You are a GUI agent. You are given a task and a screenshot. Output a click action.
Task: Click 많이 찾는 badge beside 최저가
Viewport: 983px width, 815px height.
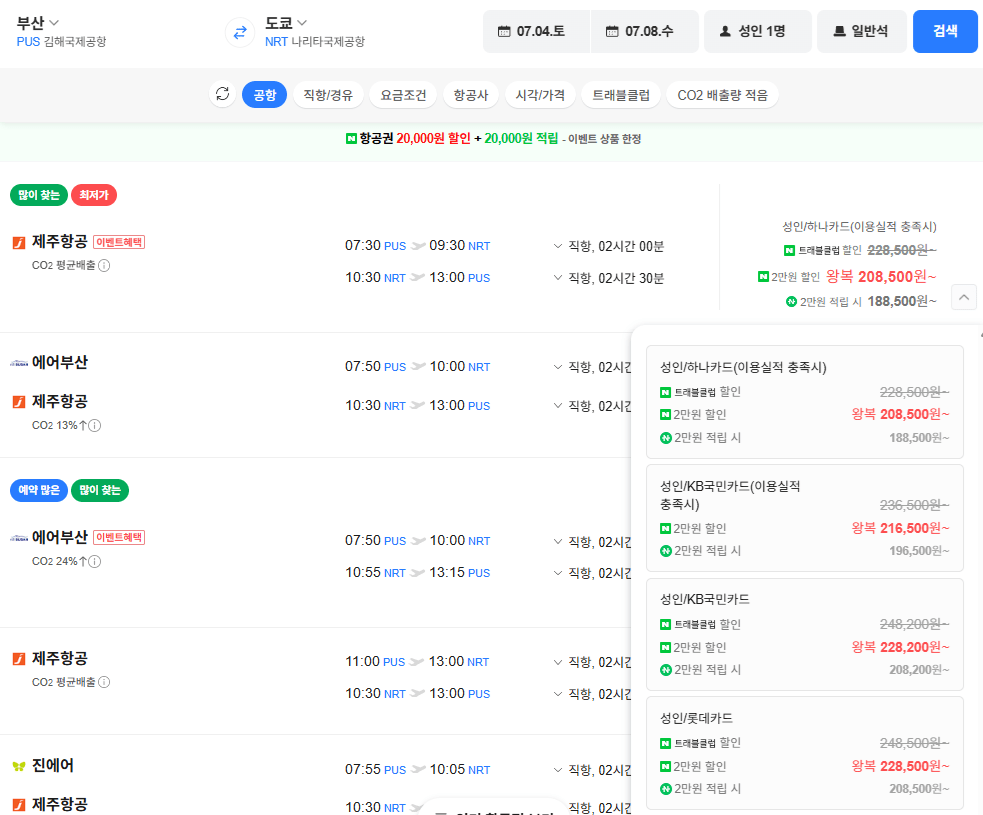39,195
